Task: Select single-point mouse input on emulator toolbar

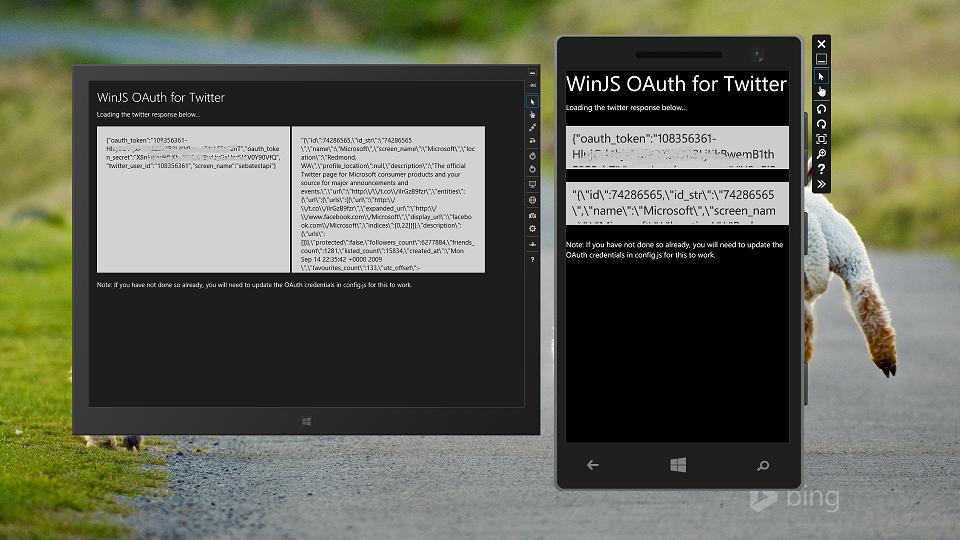Action: (x=821, y=76)
